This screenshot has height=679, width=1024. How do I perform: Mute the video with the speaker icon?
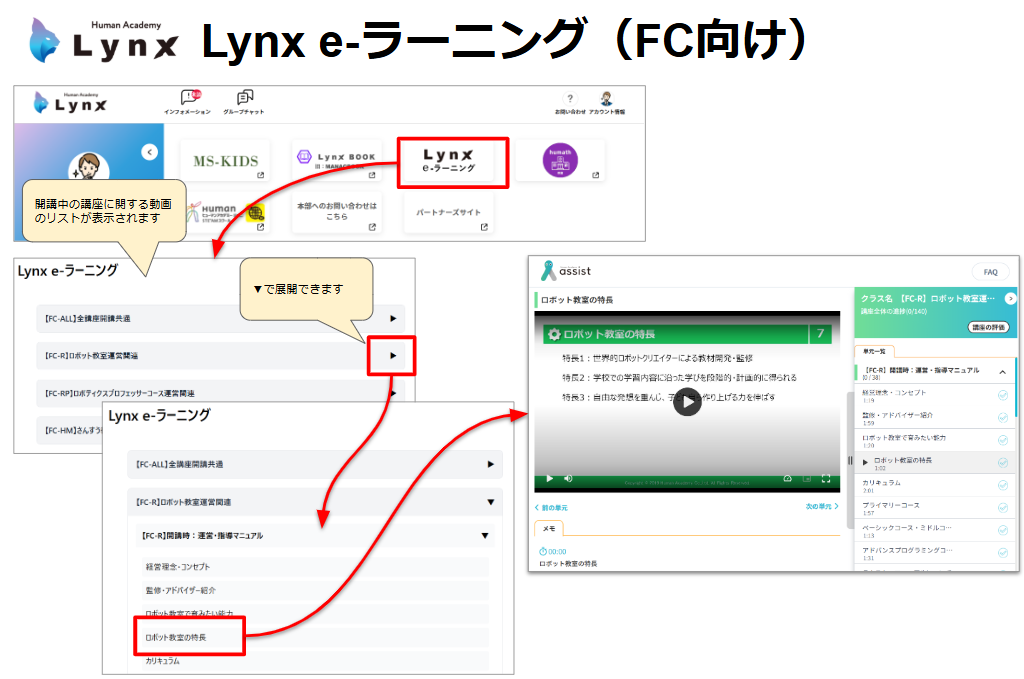pos(568,479)
